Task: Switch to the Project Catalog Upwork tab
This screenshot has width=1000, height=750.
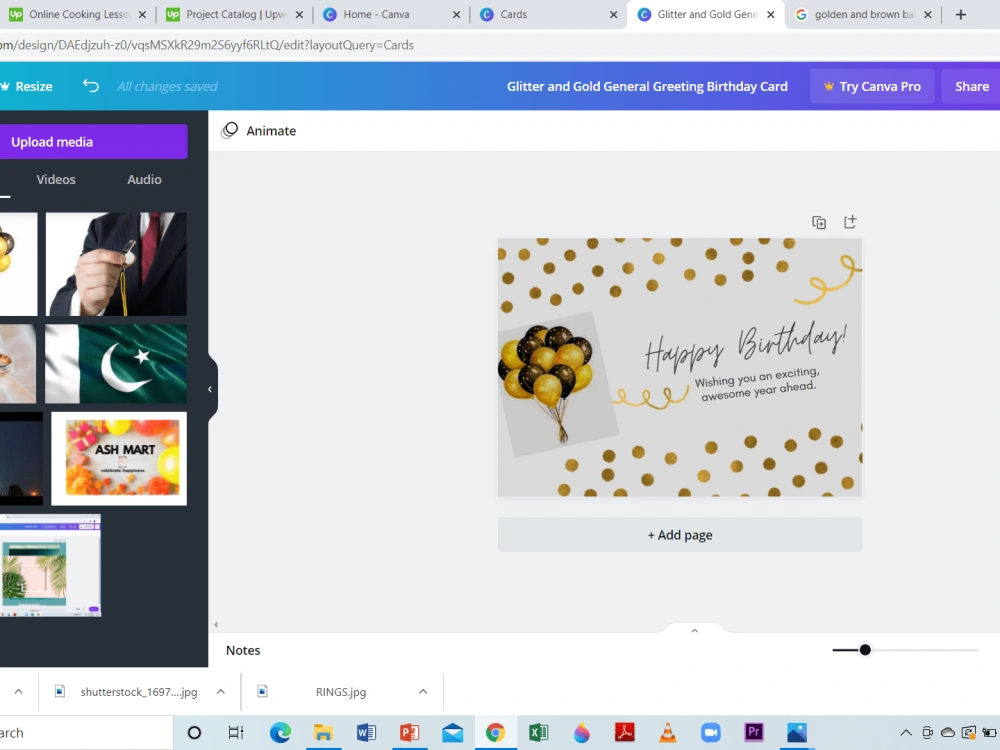Action: coord(235,14)
